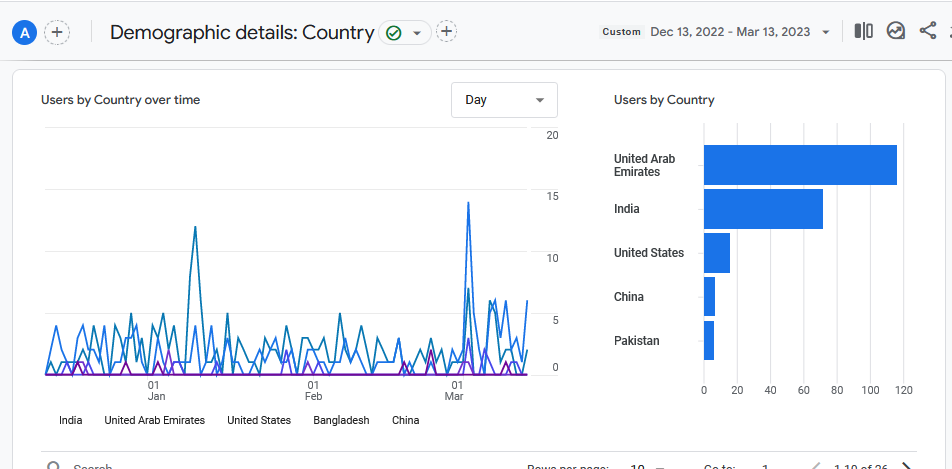952x469 pixels.
Task: Click the January peak on the line chart
Action: (195, 228)
